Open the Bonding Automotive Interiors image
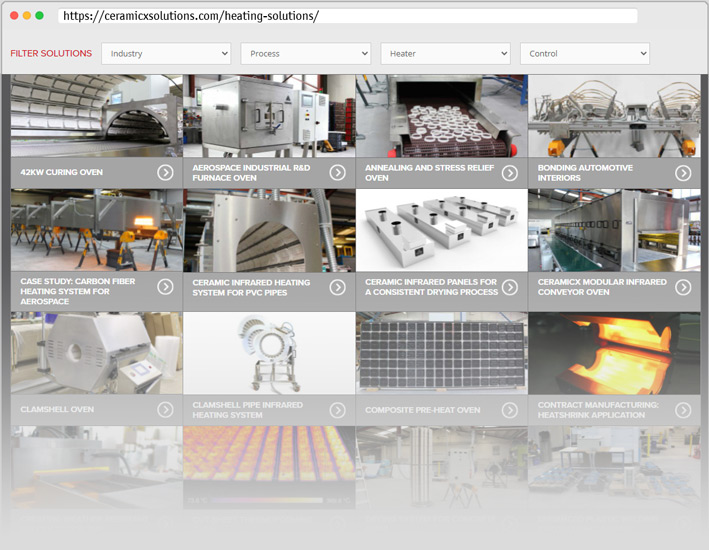Image resolution: width=709 pixels, height=550 pixels. click(614, 116)
